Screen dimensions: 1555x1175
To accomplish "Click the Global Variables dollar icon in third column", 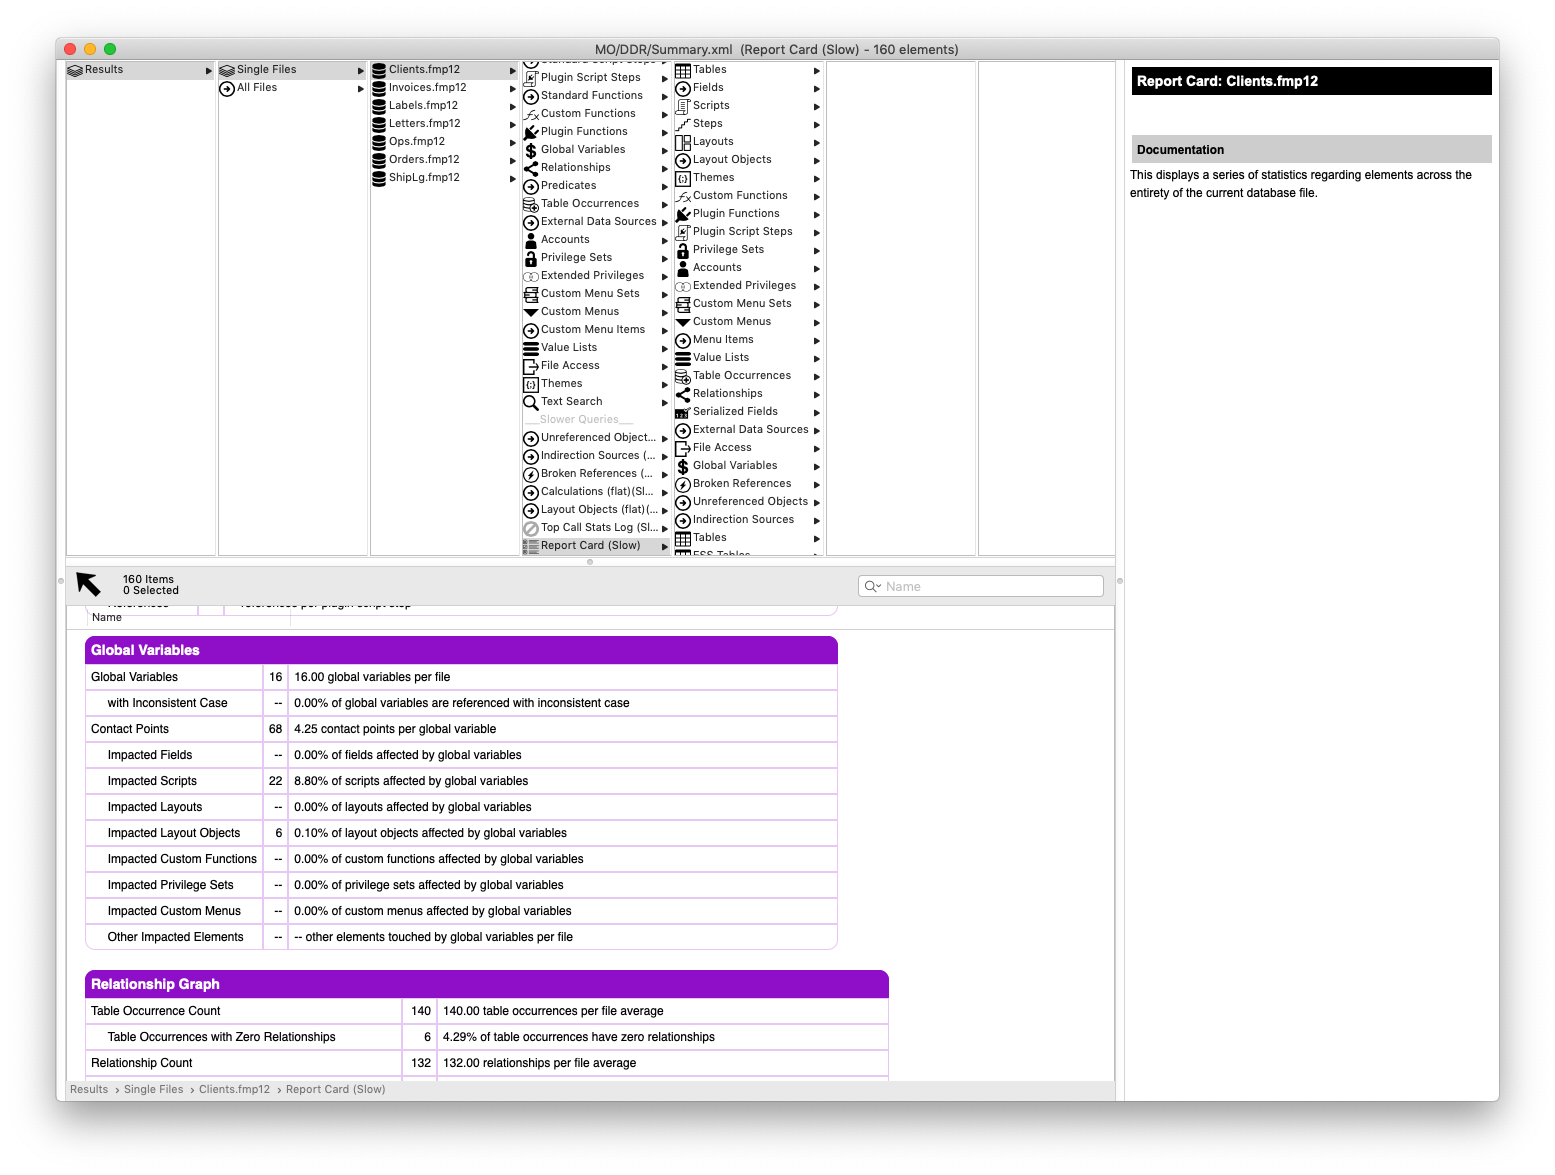I will tap(531, 150).
